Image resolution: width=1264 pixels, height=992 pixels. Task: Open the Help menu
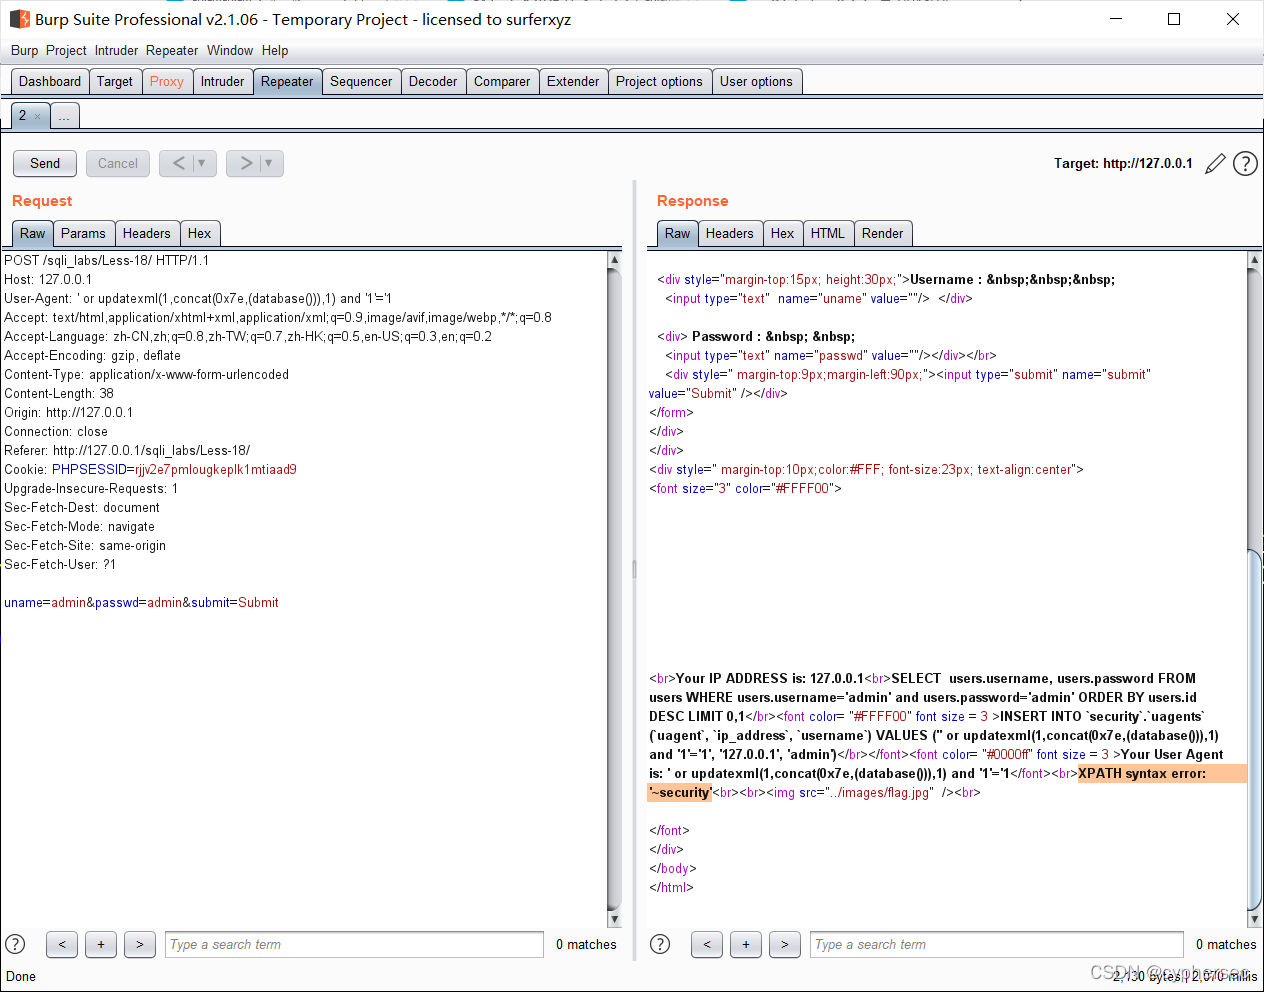pyautogui.click(x=275, y=50)
